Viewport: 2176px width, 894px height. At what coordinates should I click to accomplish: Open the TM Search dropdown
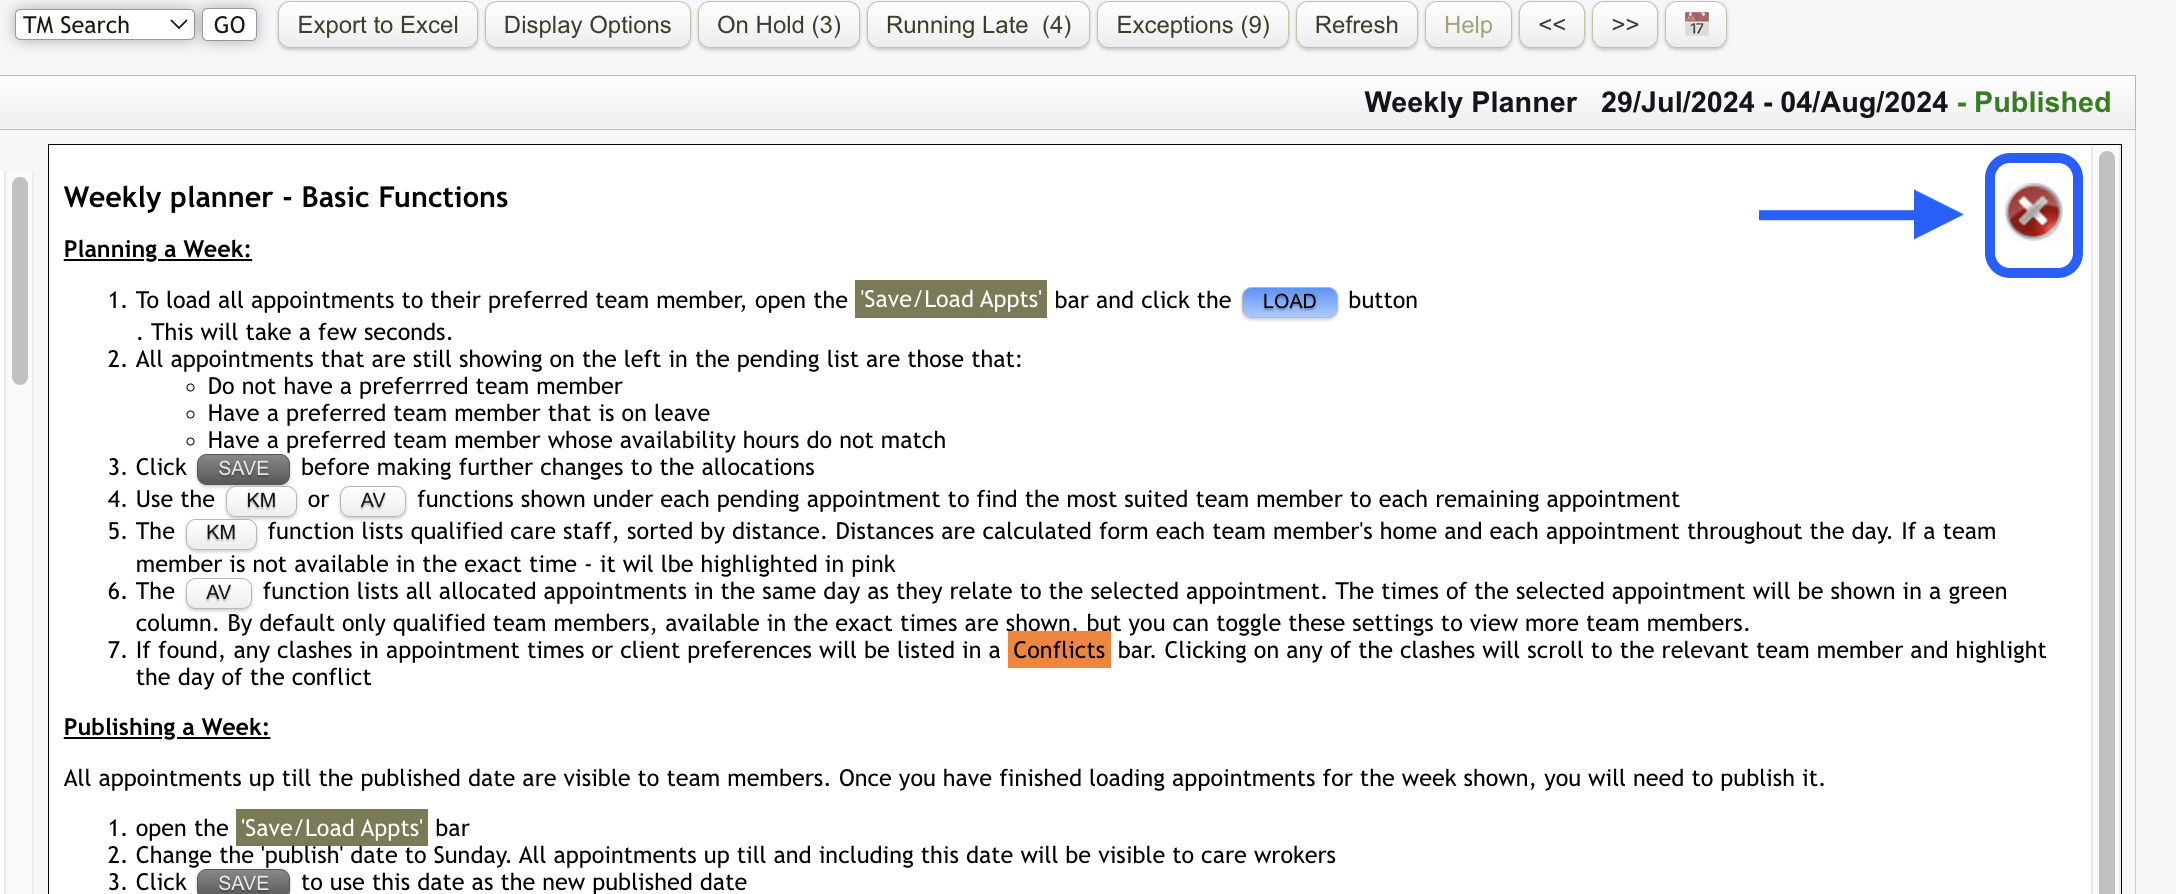coord(105,25)
